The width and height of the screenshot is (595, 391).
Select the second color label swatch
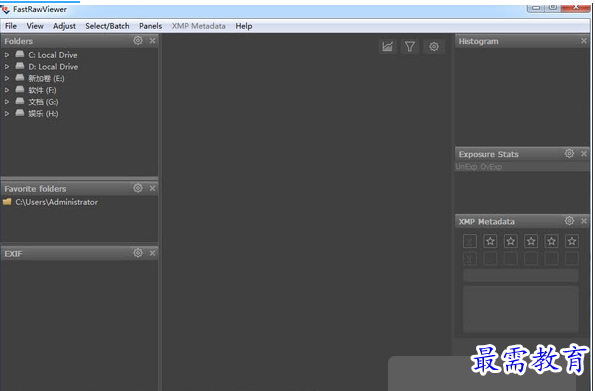(x=511, y=259)
